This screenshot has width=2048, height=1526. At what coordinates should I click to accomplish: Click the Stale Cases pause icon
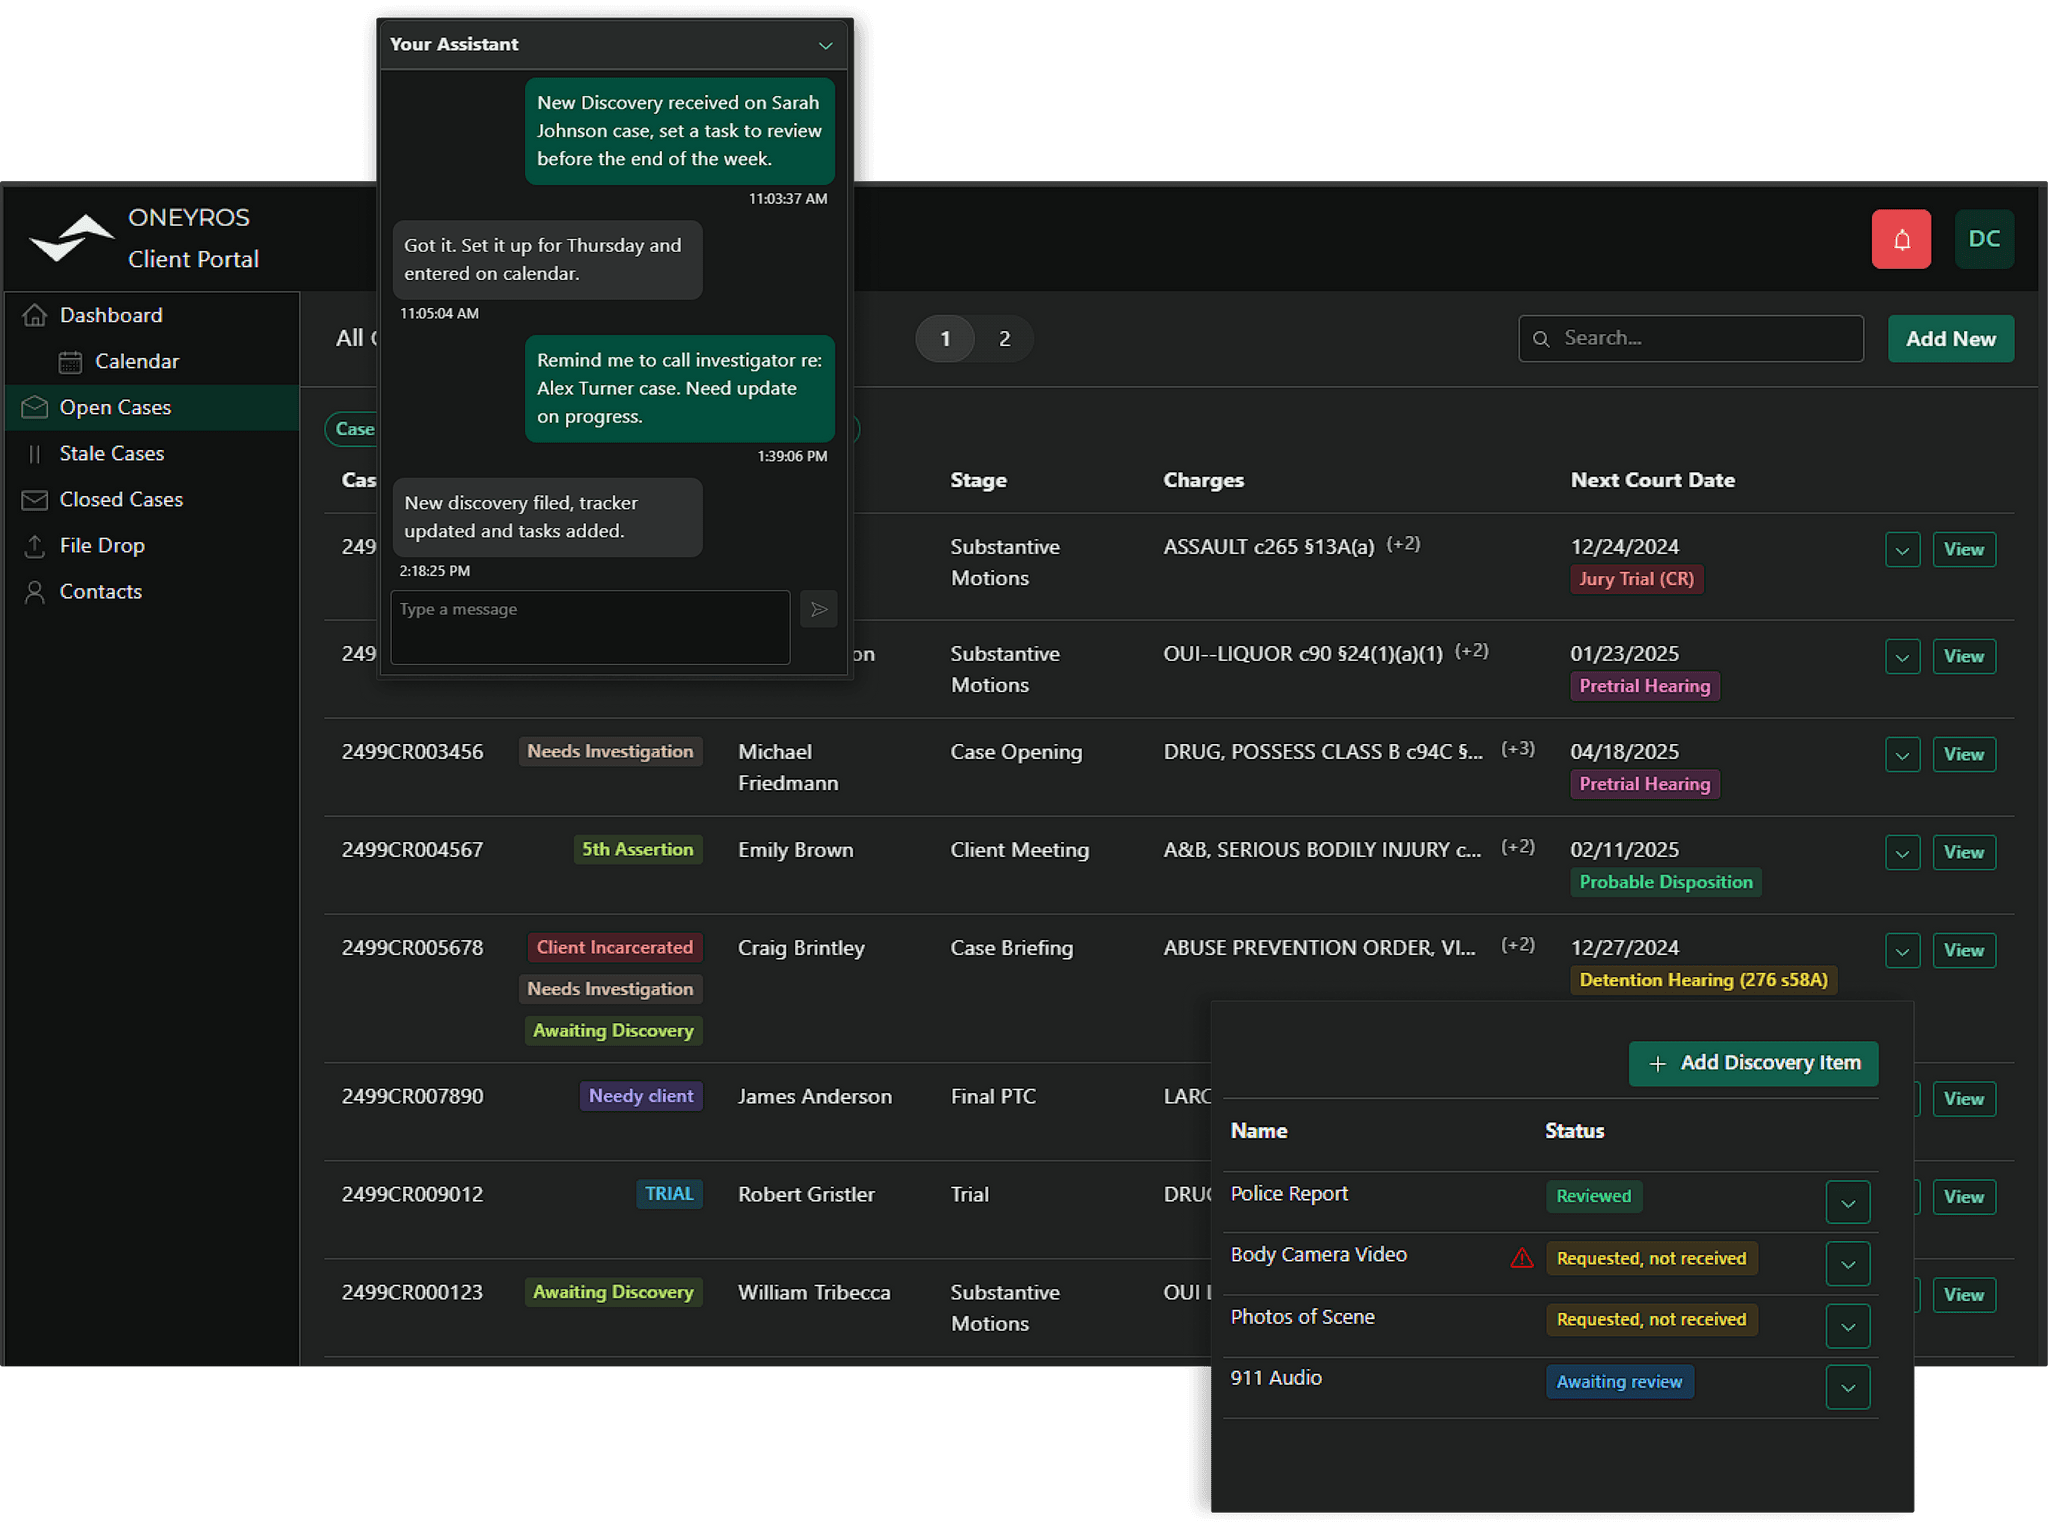click(35, 454)
